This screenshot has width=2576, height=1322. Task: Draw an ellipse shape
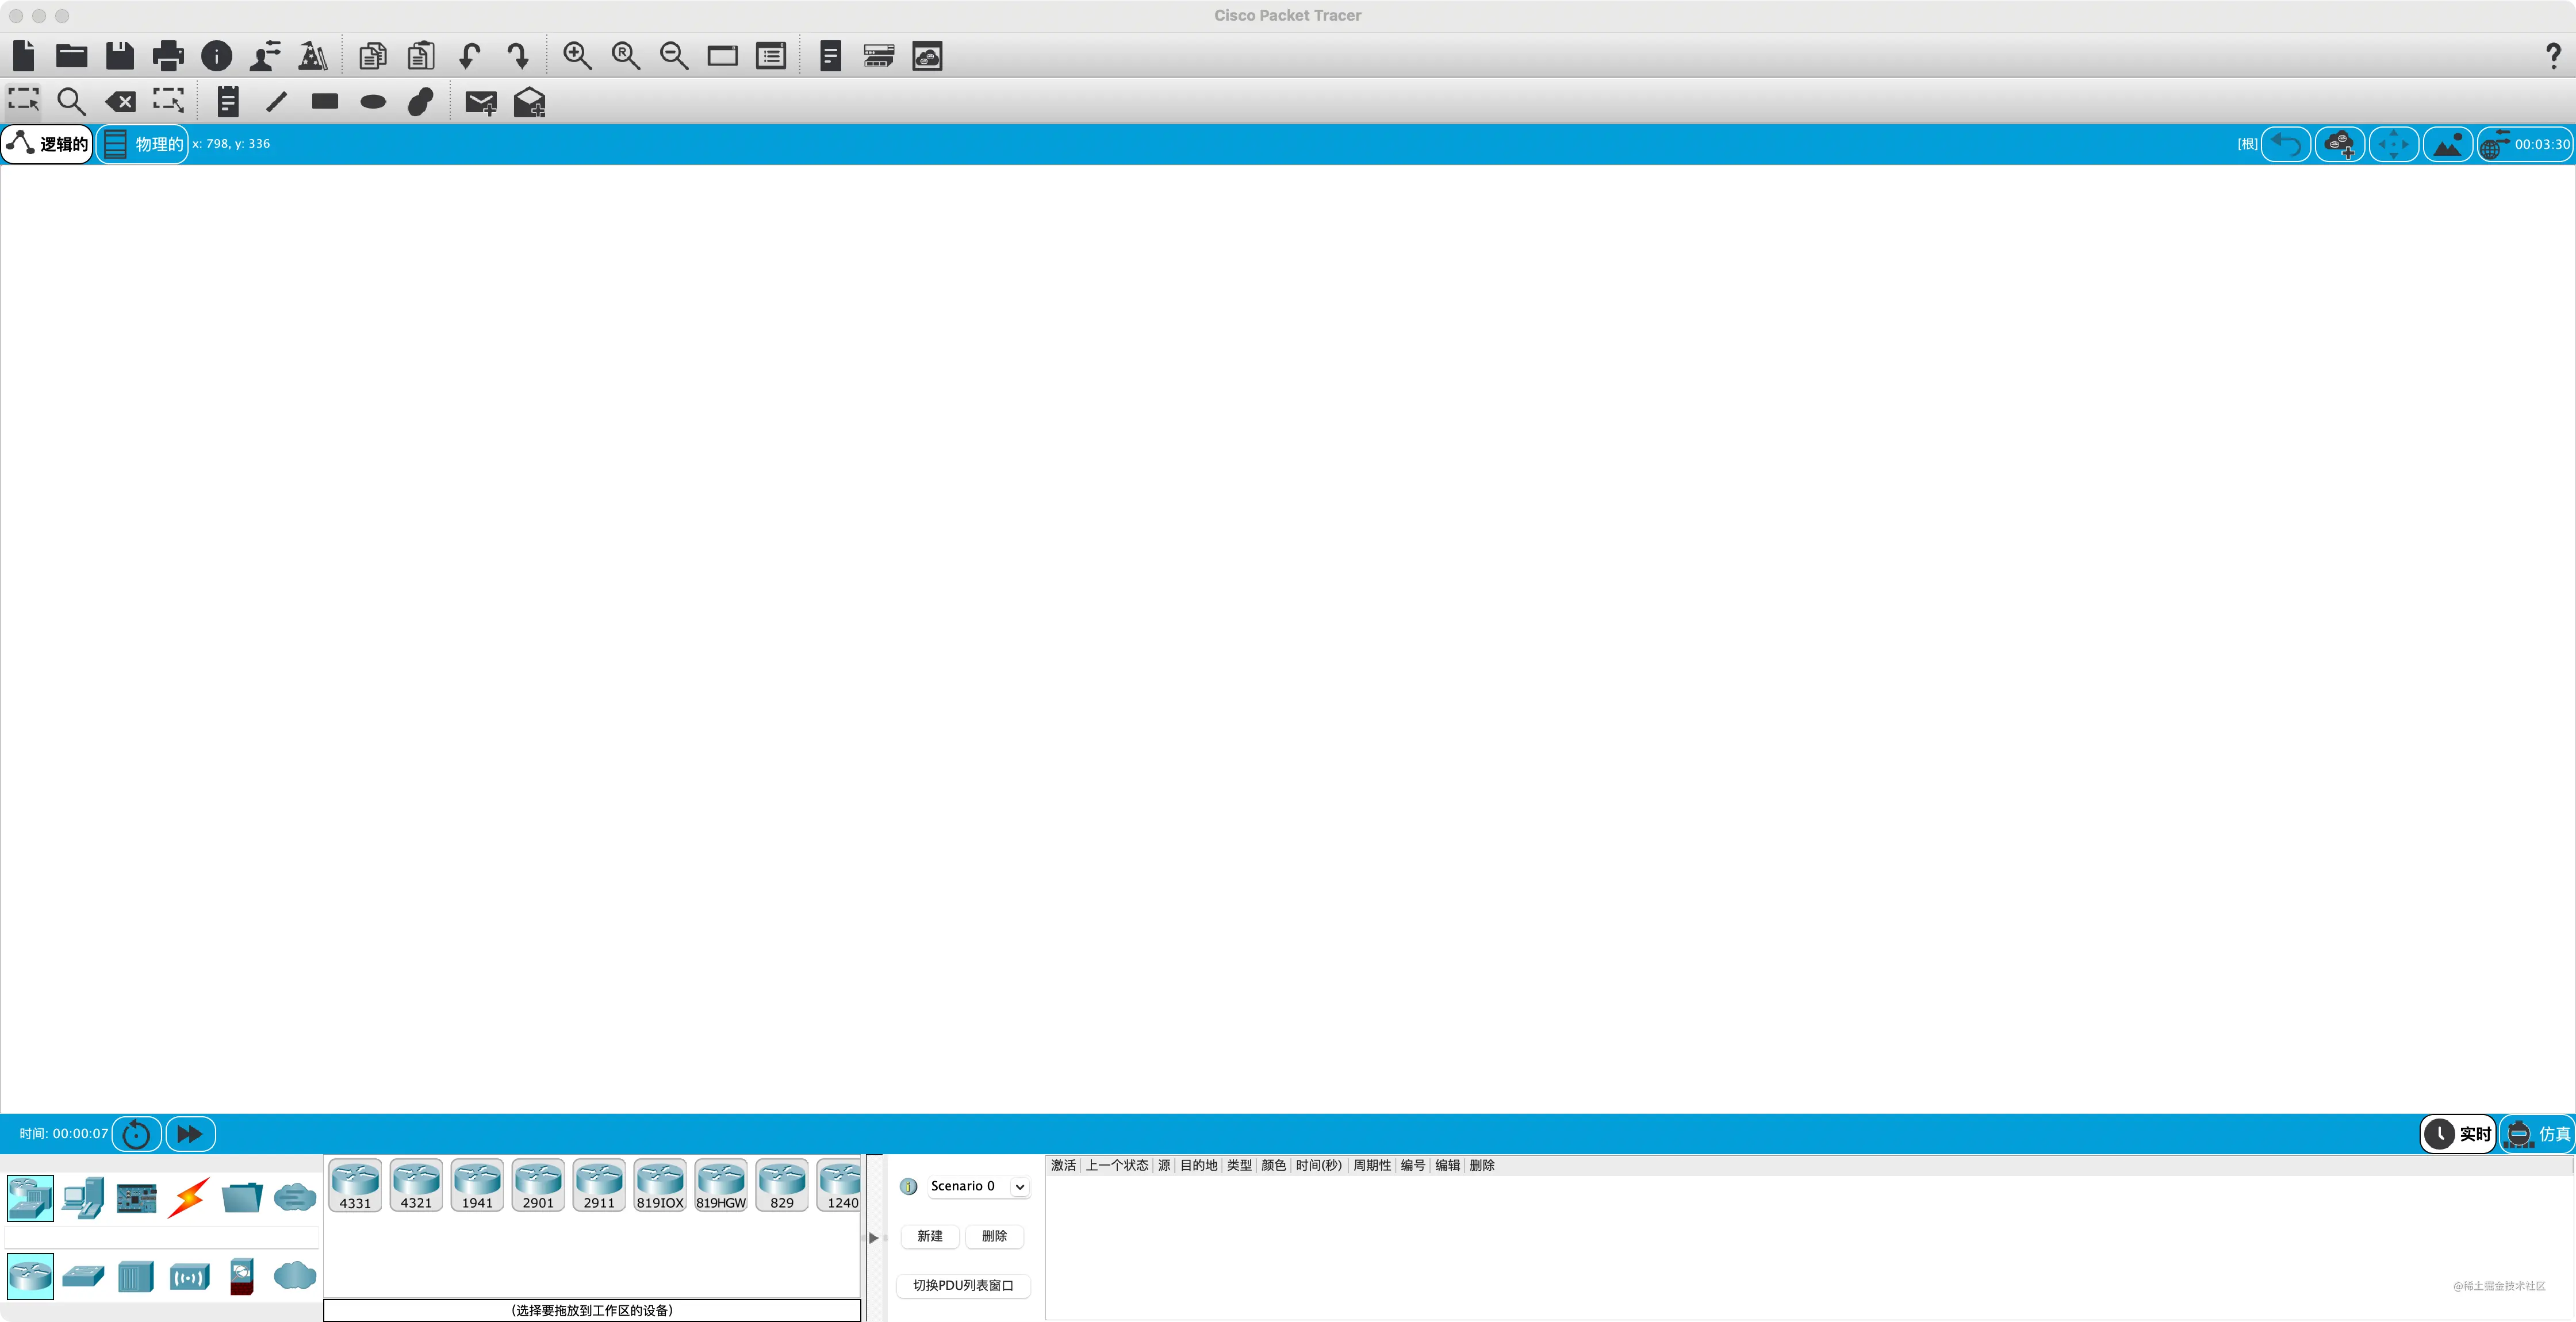(x=373, y=101)
